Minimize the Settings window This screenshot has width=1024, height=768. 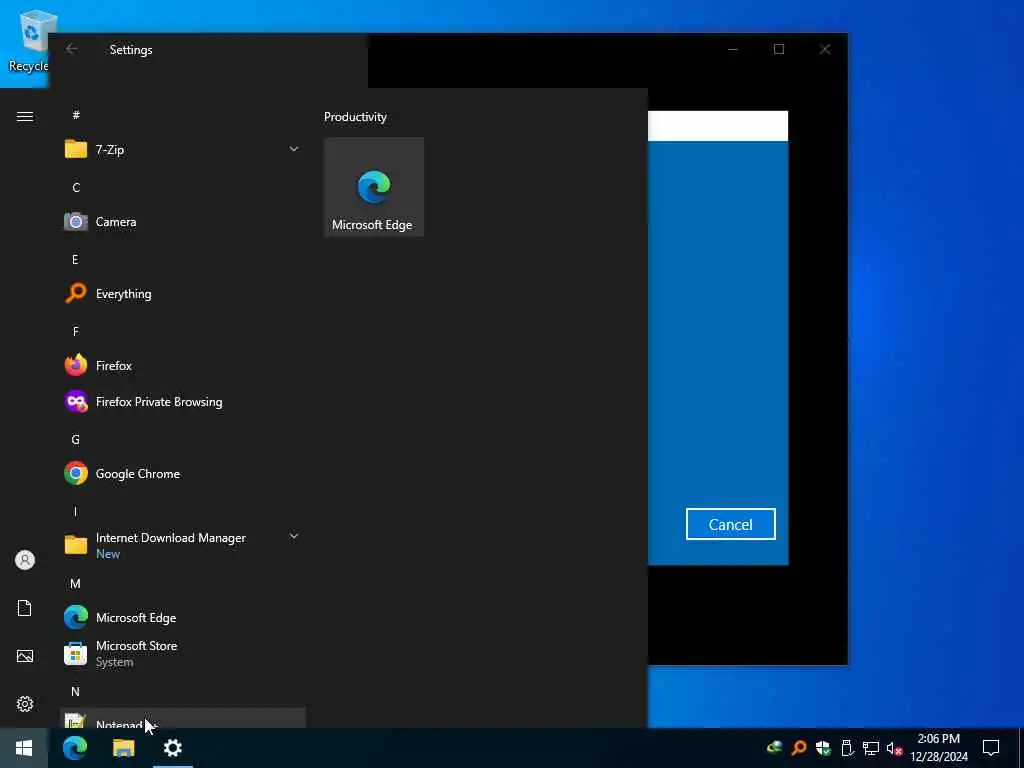733,49
